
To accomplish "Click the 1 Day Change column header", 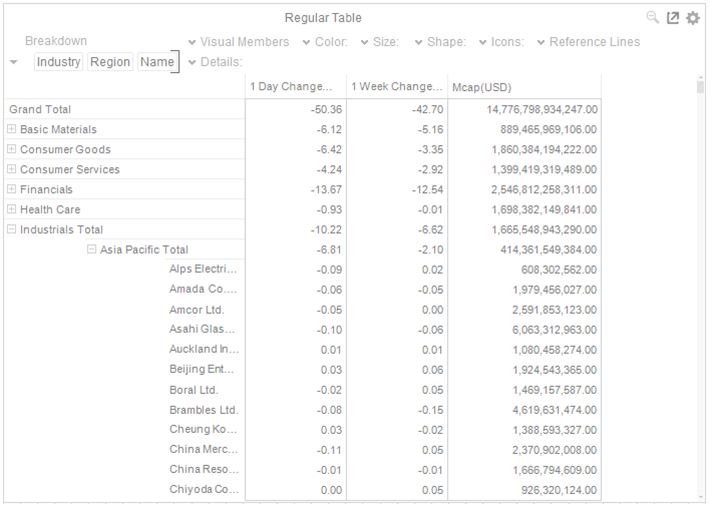I will [295, 87].
